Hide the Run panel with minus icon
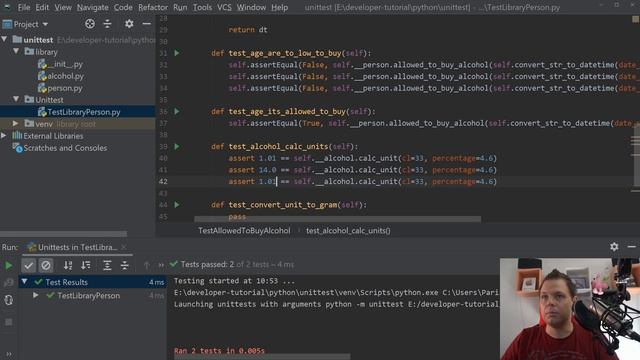Viewport: 640px width, 360px height. 631,247
